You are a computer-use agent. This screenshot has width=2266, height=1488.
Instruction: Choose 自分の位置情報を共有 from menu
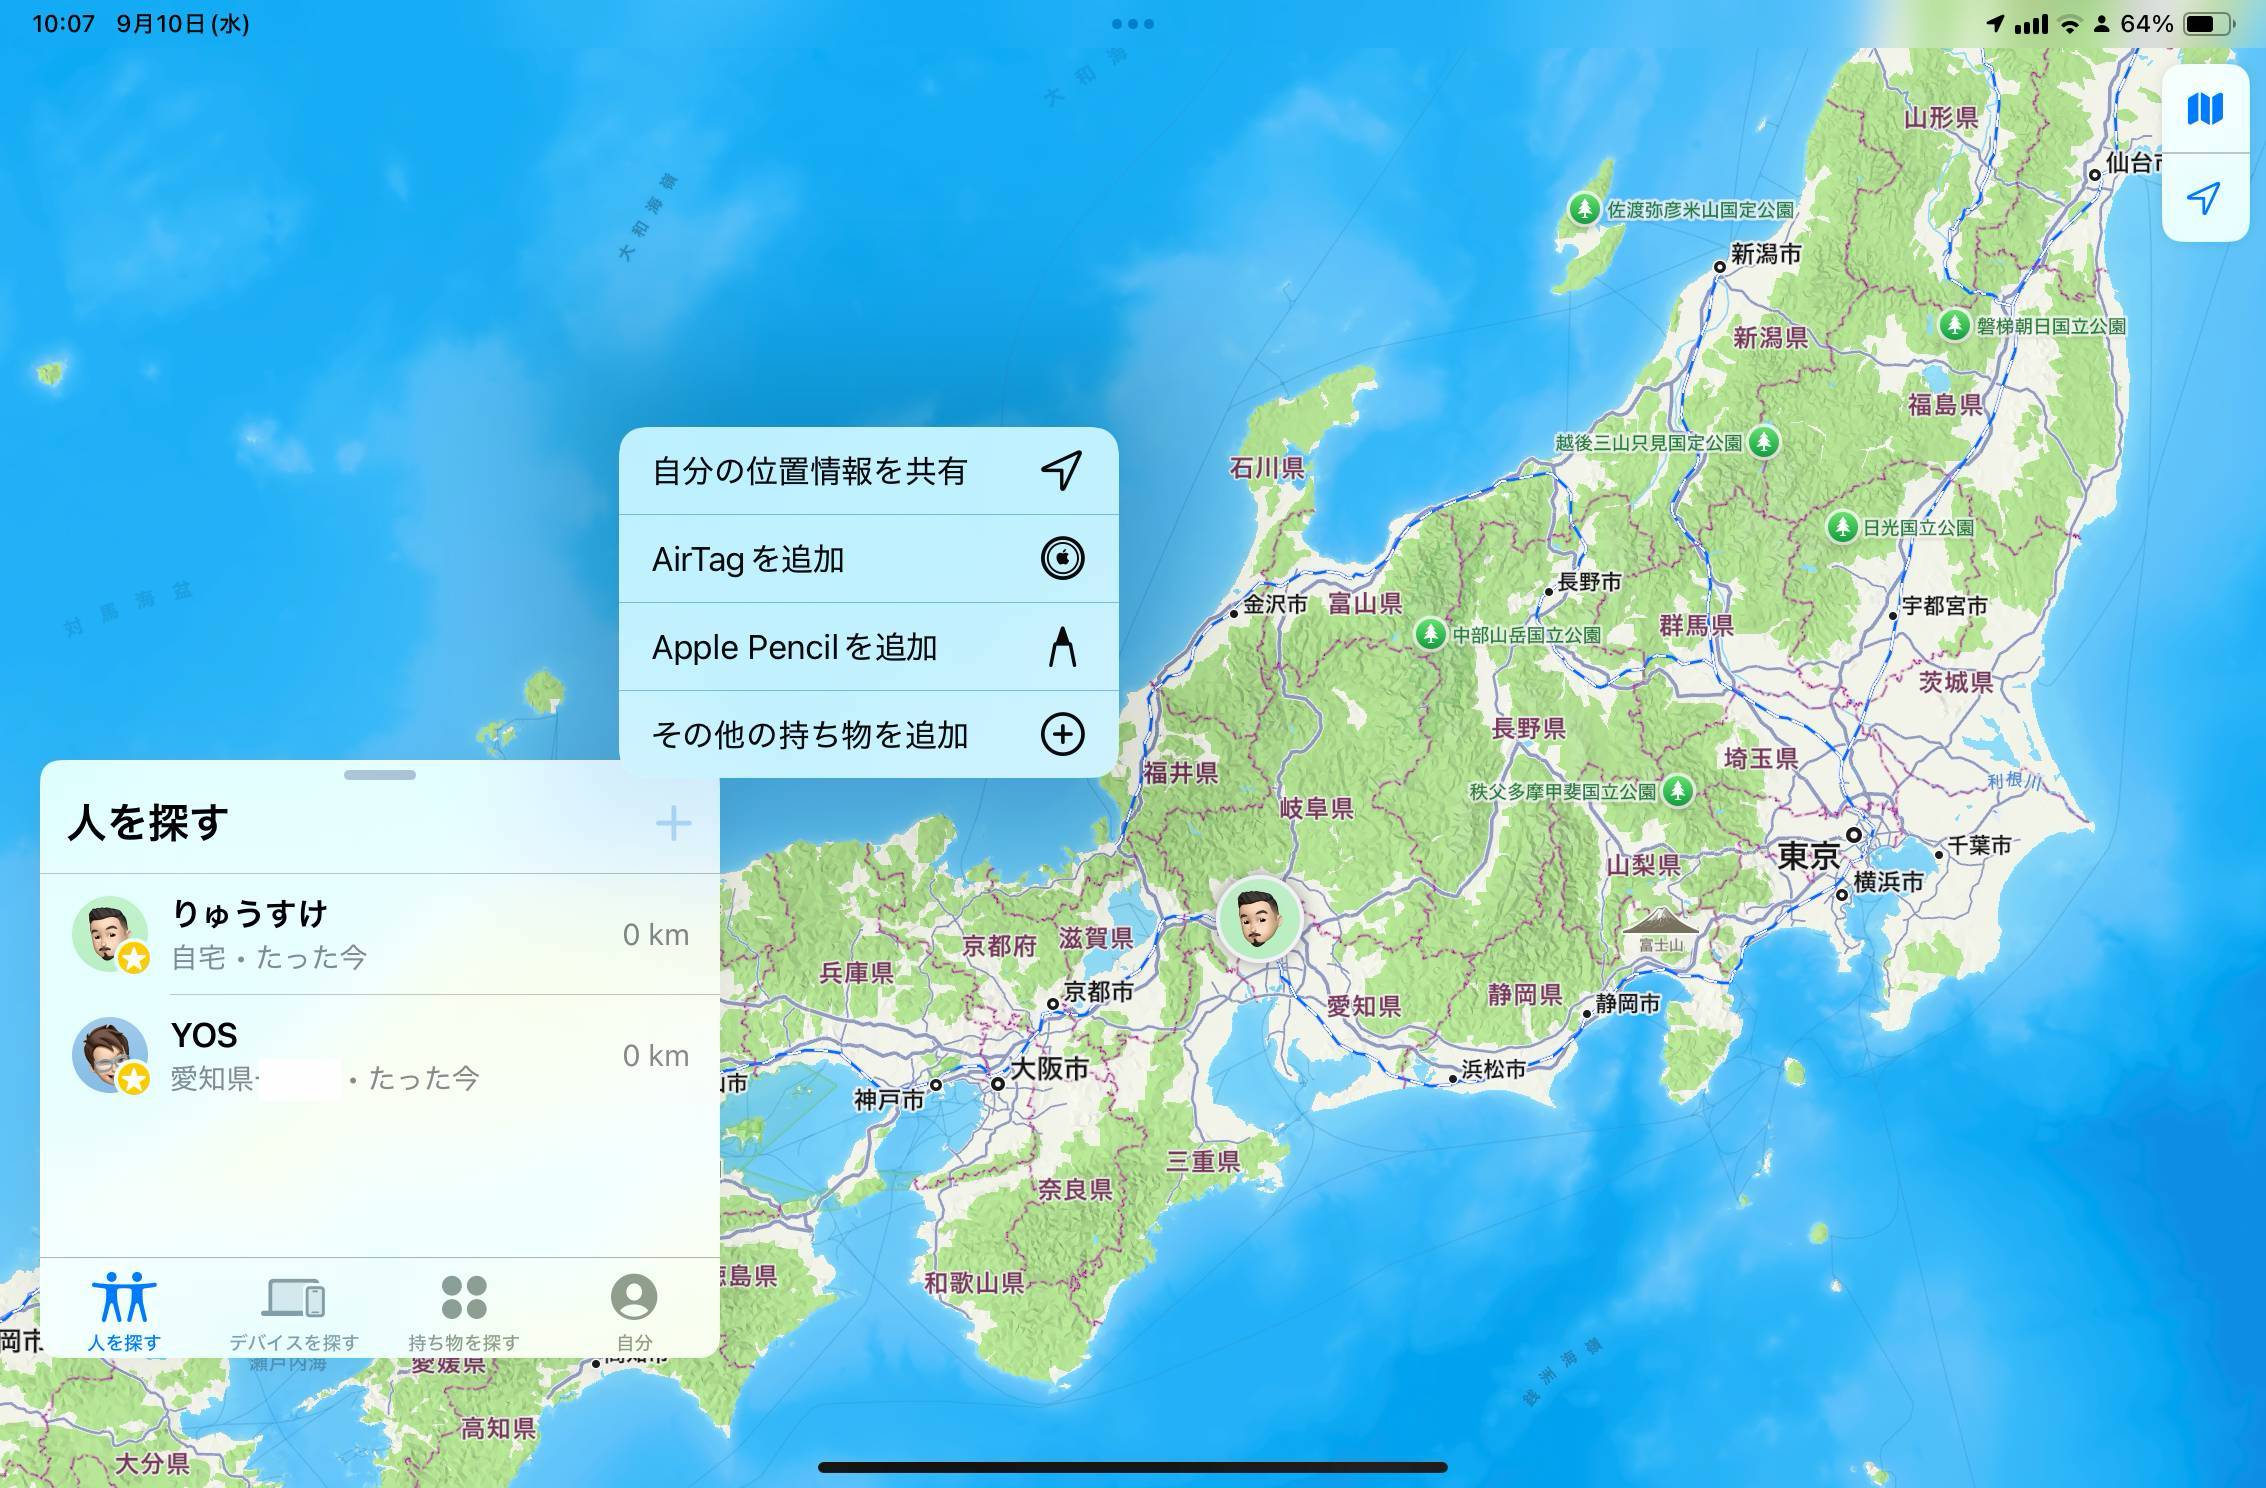[868, 471]
